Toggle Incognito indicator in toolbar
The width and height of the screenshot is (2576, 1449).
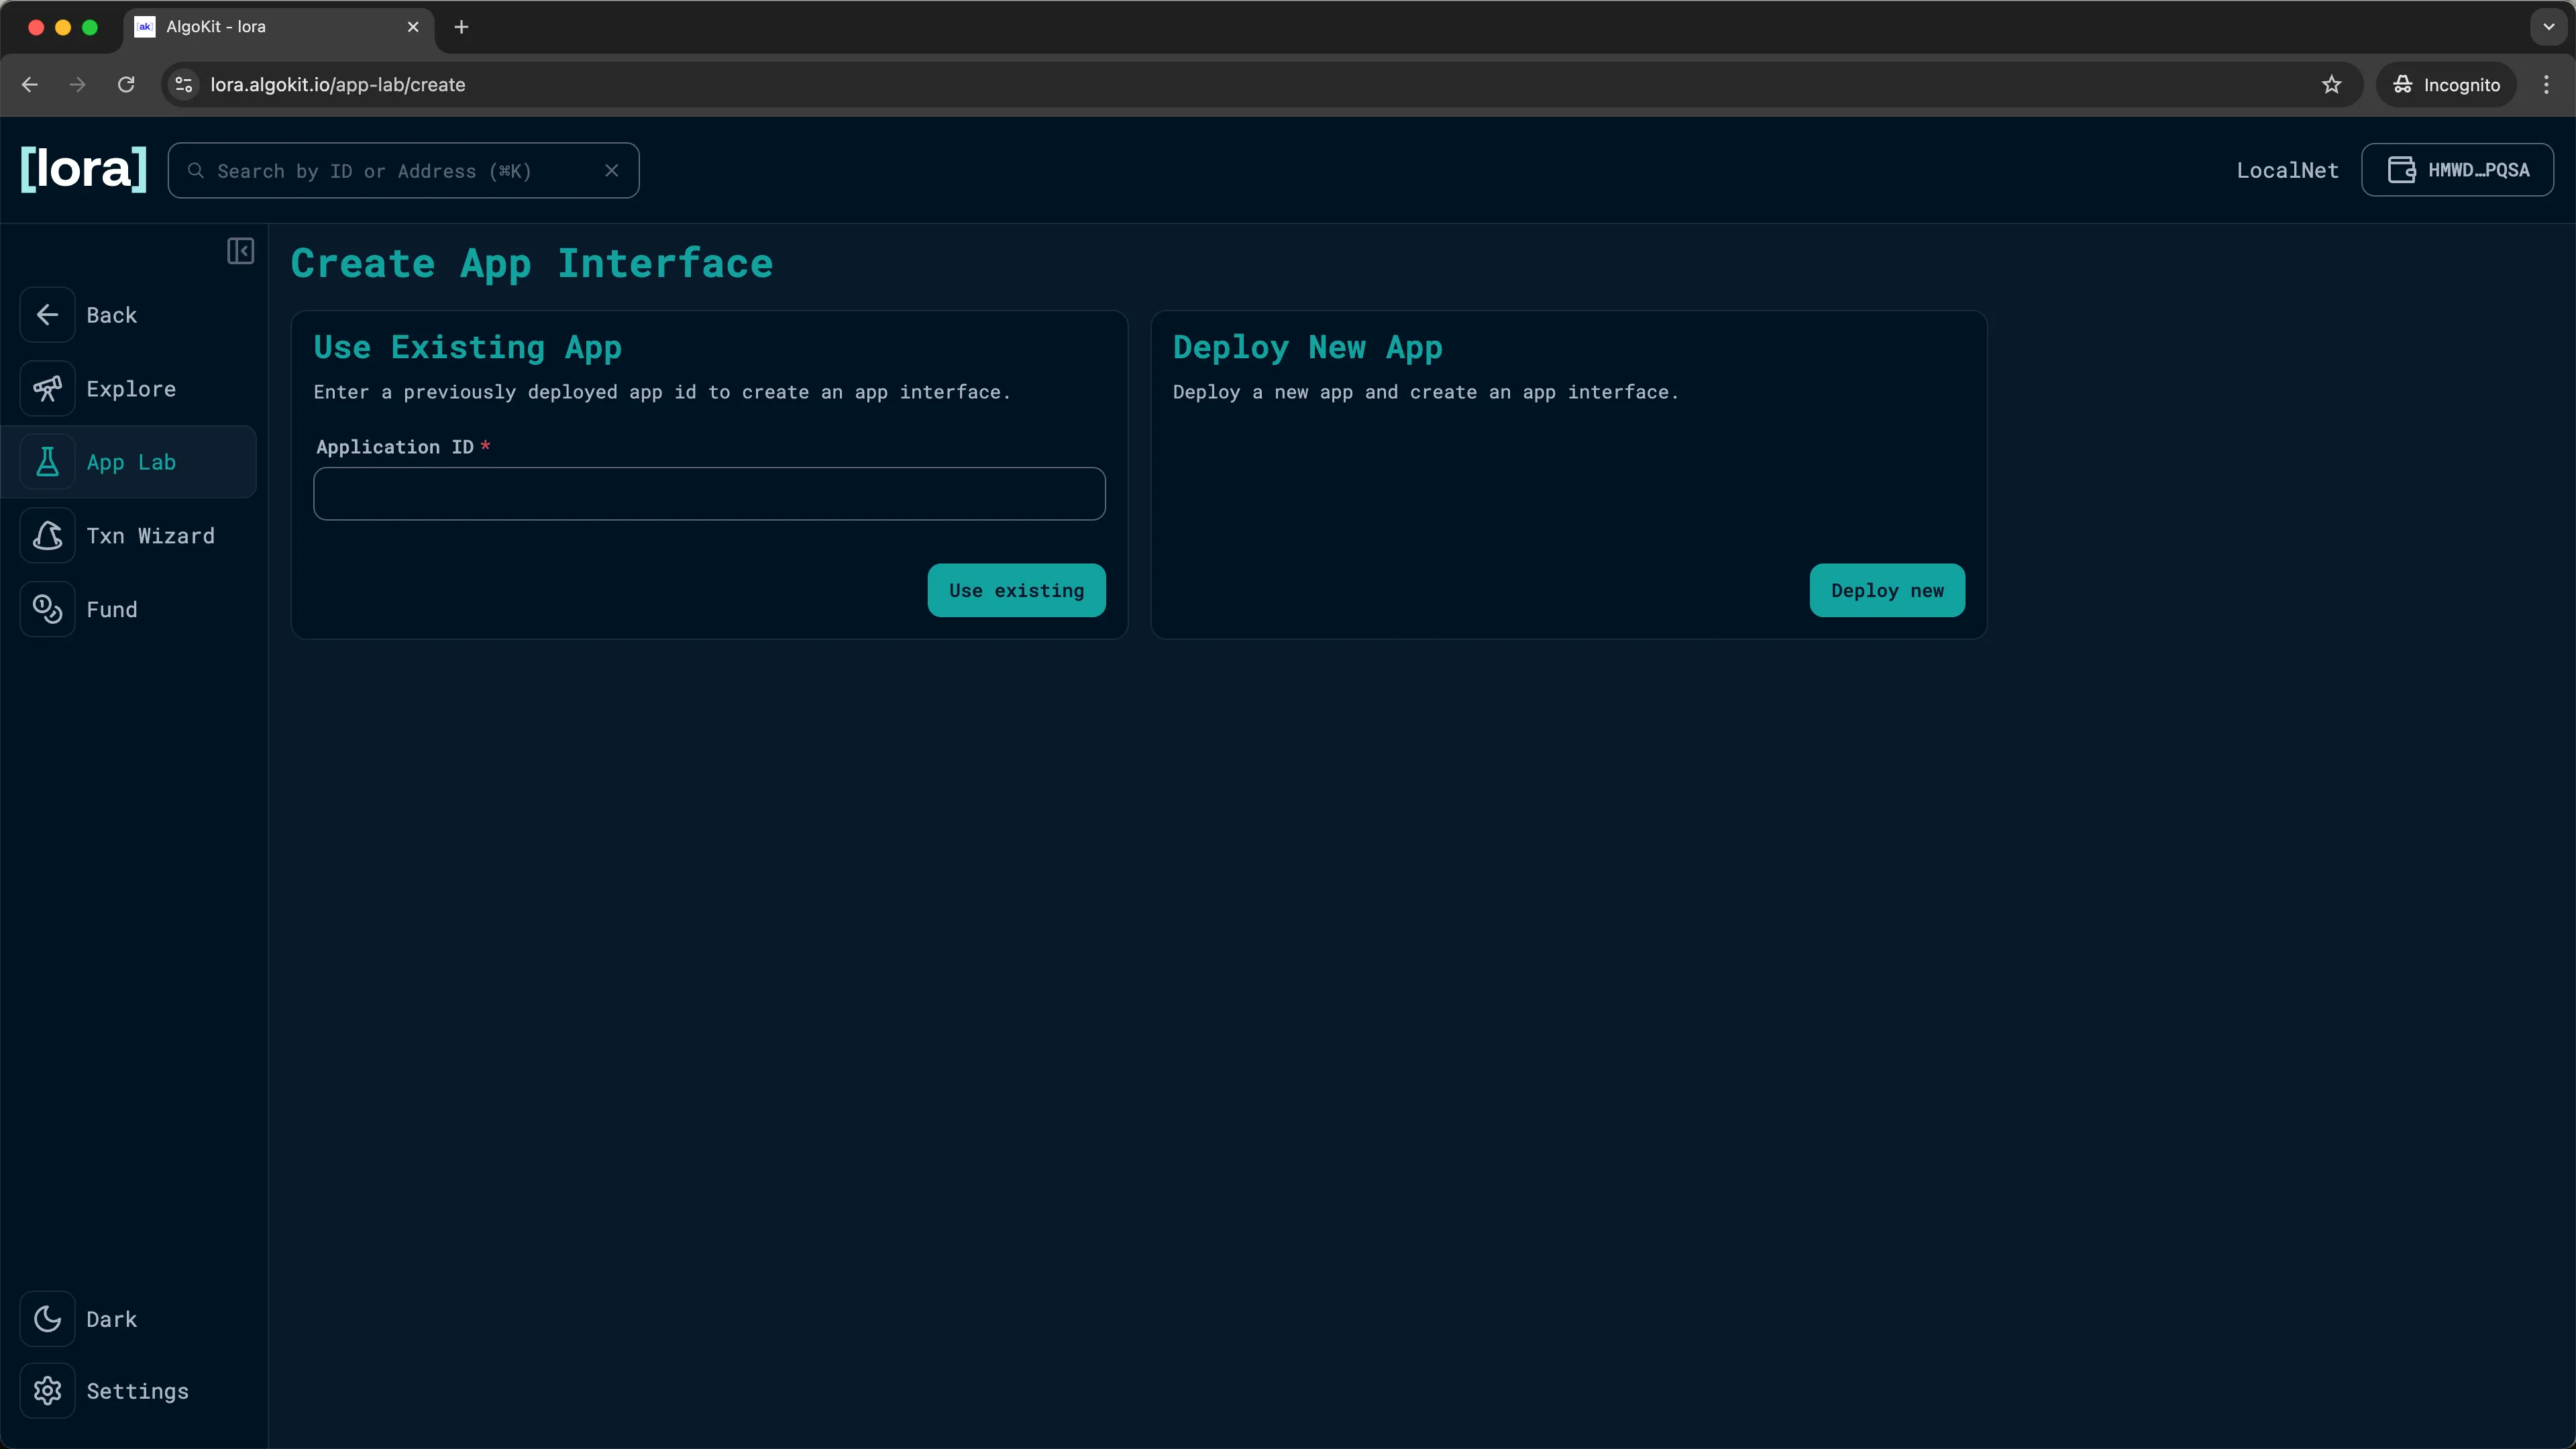click(x=2446, y=84)
